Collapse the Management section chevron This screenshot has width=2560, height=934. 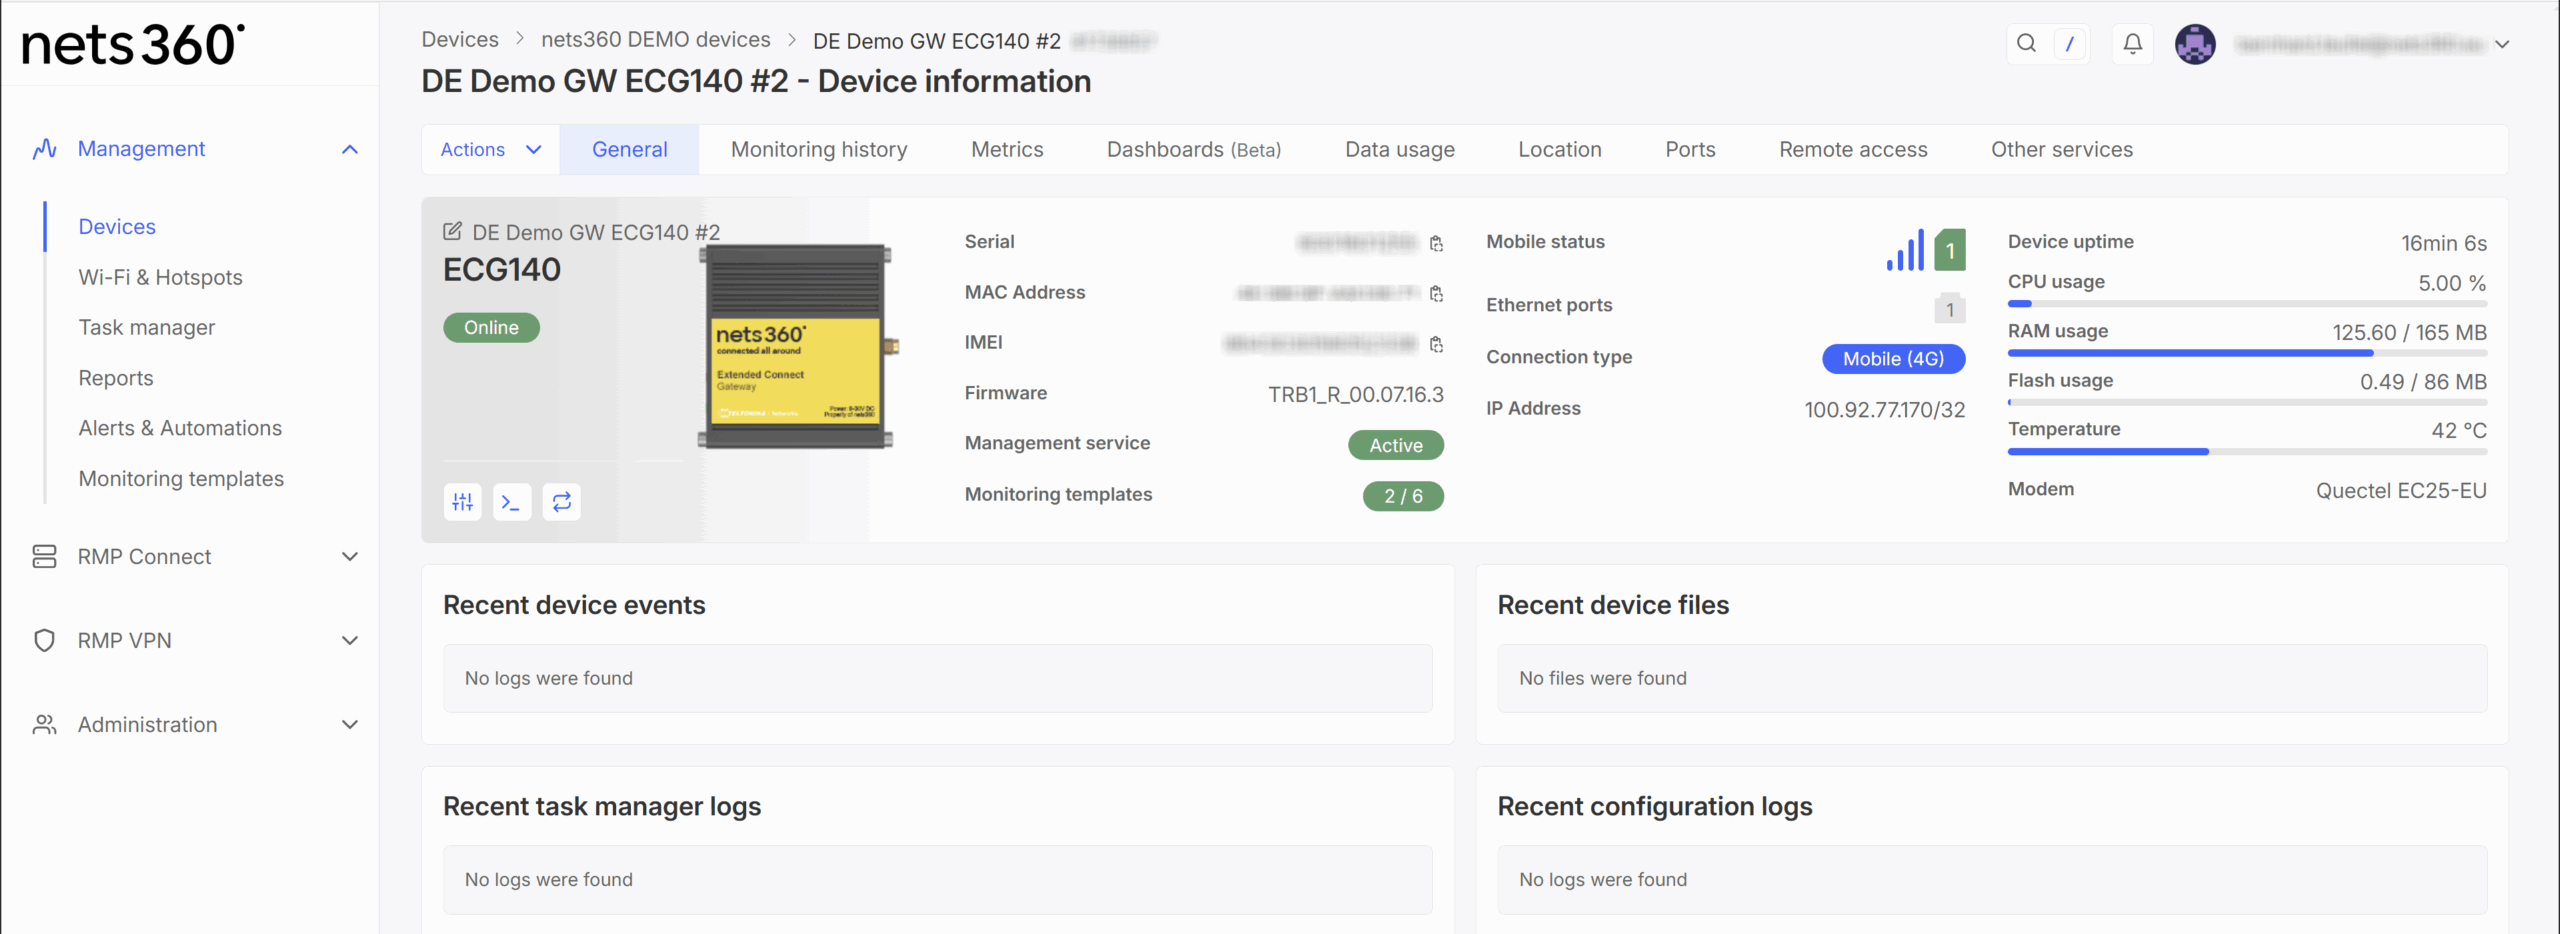pyautogui.click(x=349, y=149)
